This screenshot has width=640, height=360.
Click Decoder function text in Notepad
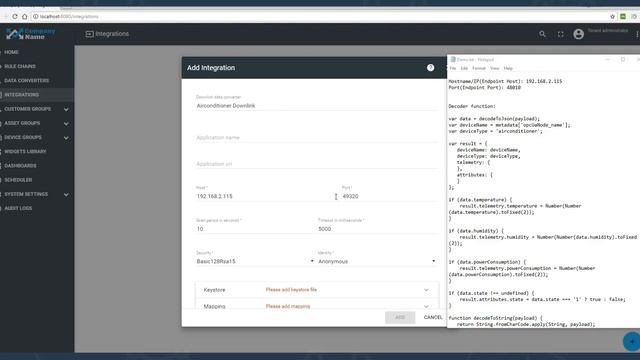(x=472, y=106)
